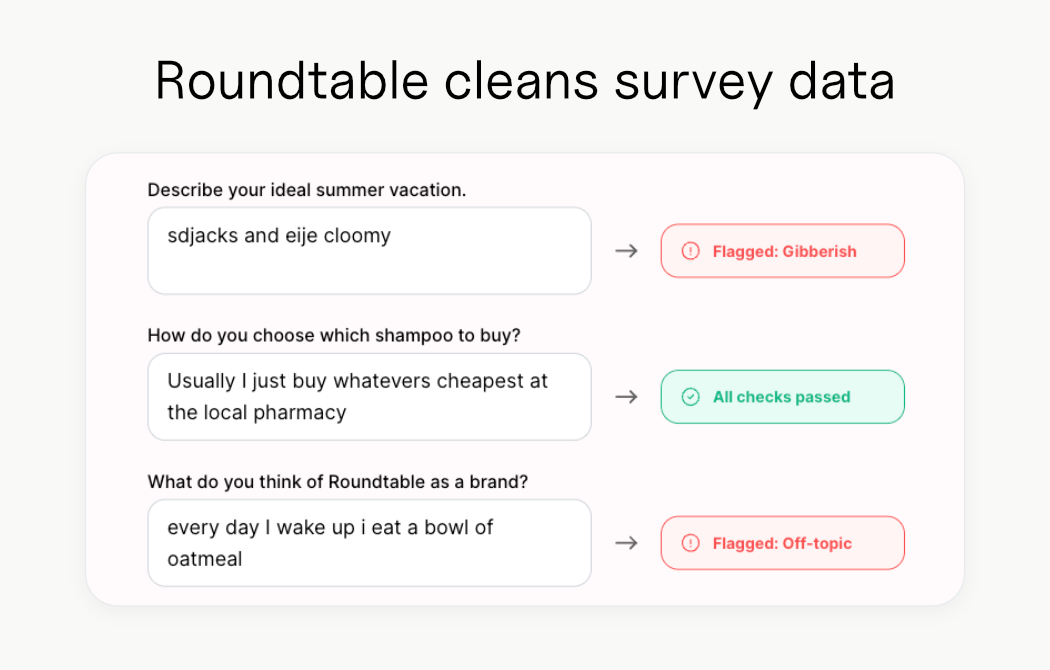Click the arrow after the oatmeal answer
This screenshot has height=670, width=1050.
pyautogui.click(x=627, y=543)
